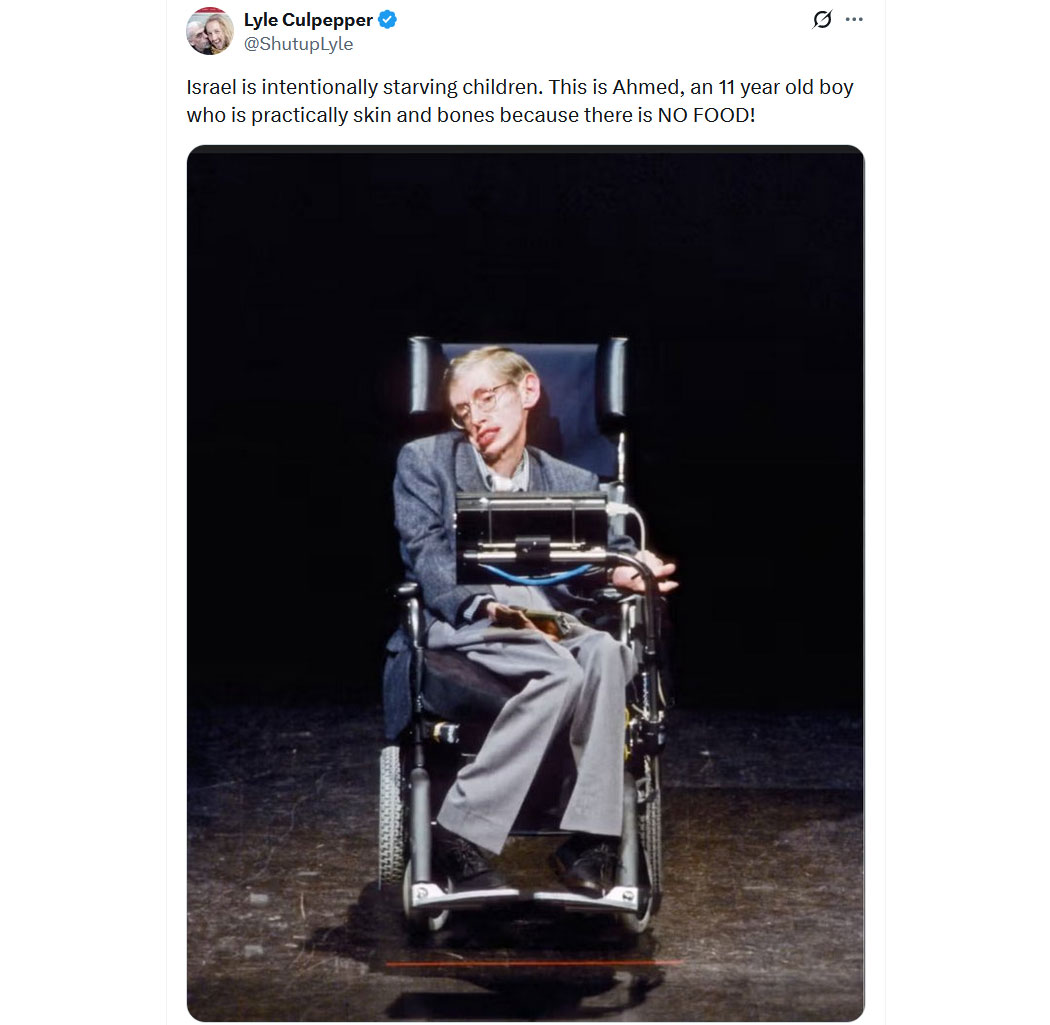Image resolution: width=1050 pixels, height=1025 pixels.
Task: Click the blue verified checkmark badge
Action: click(x=388, y=20)
